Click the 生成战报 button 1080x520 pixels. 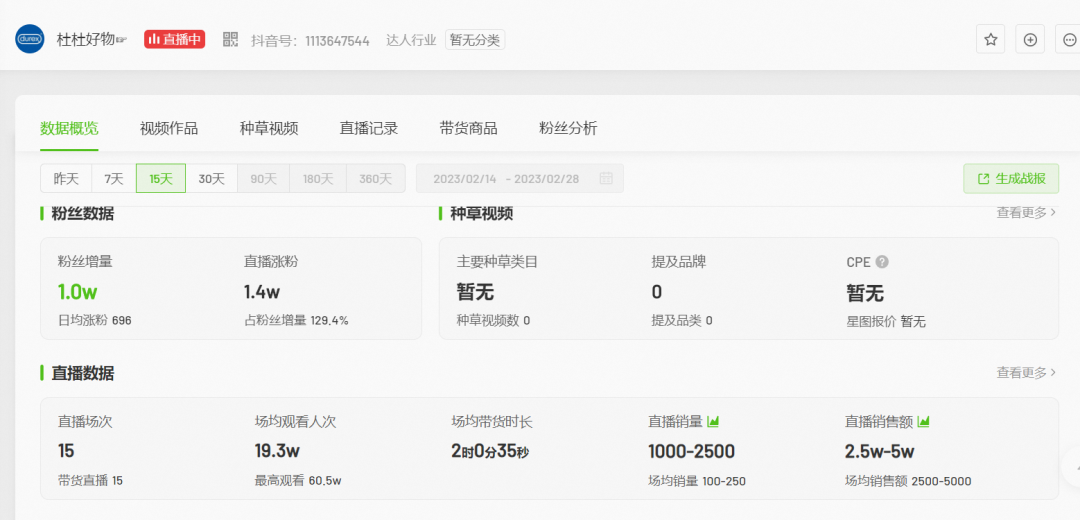[1011, 178]
